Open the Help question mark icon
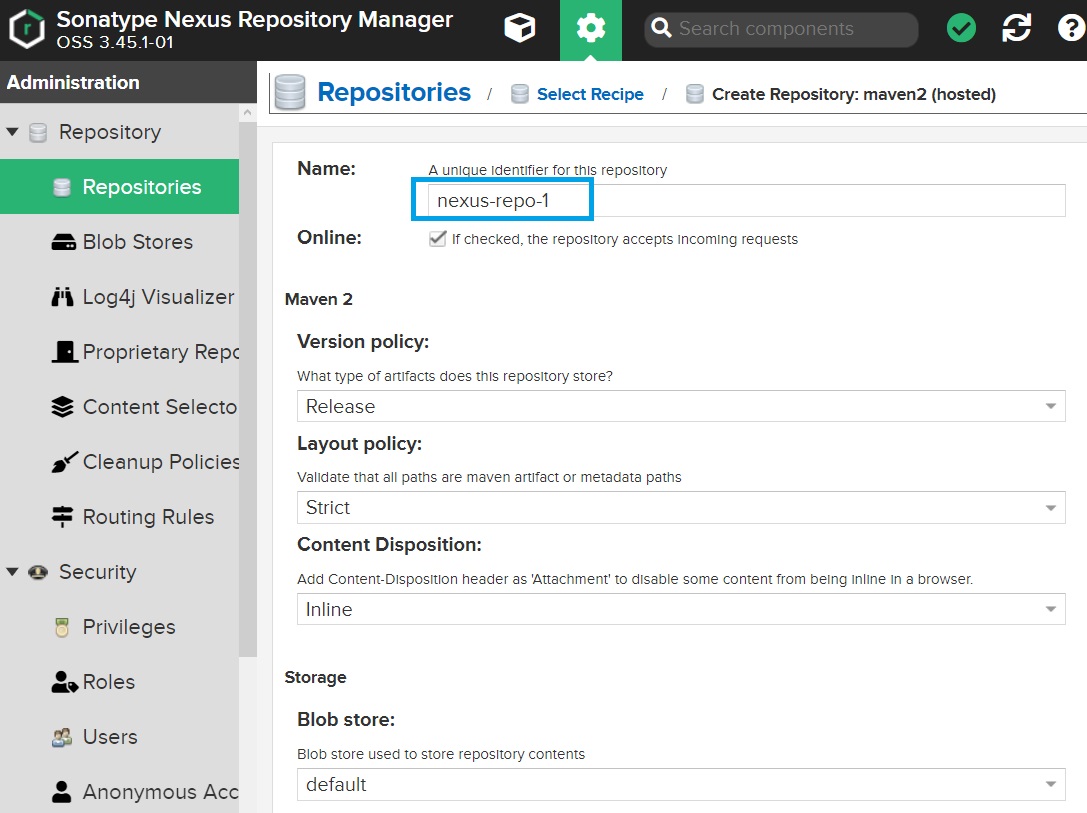Screen dimensions: 1087x813 1071,28
